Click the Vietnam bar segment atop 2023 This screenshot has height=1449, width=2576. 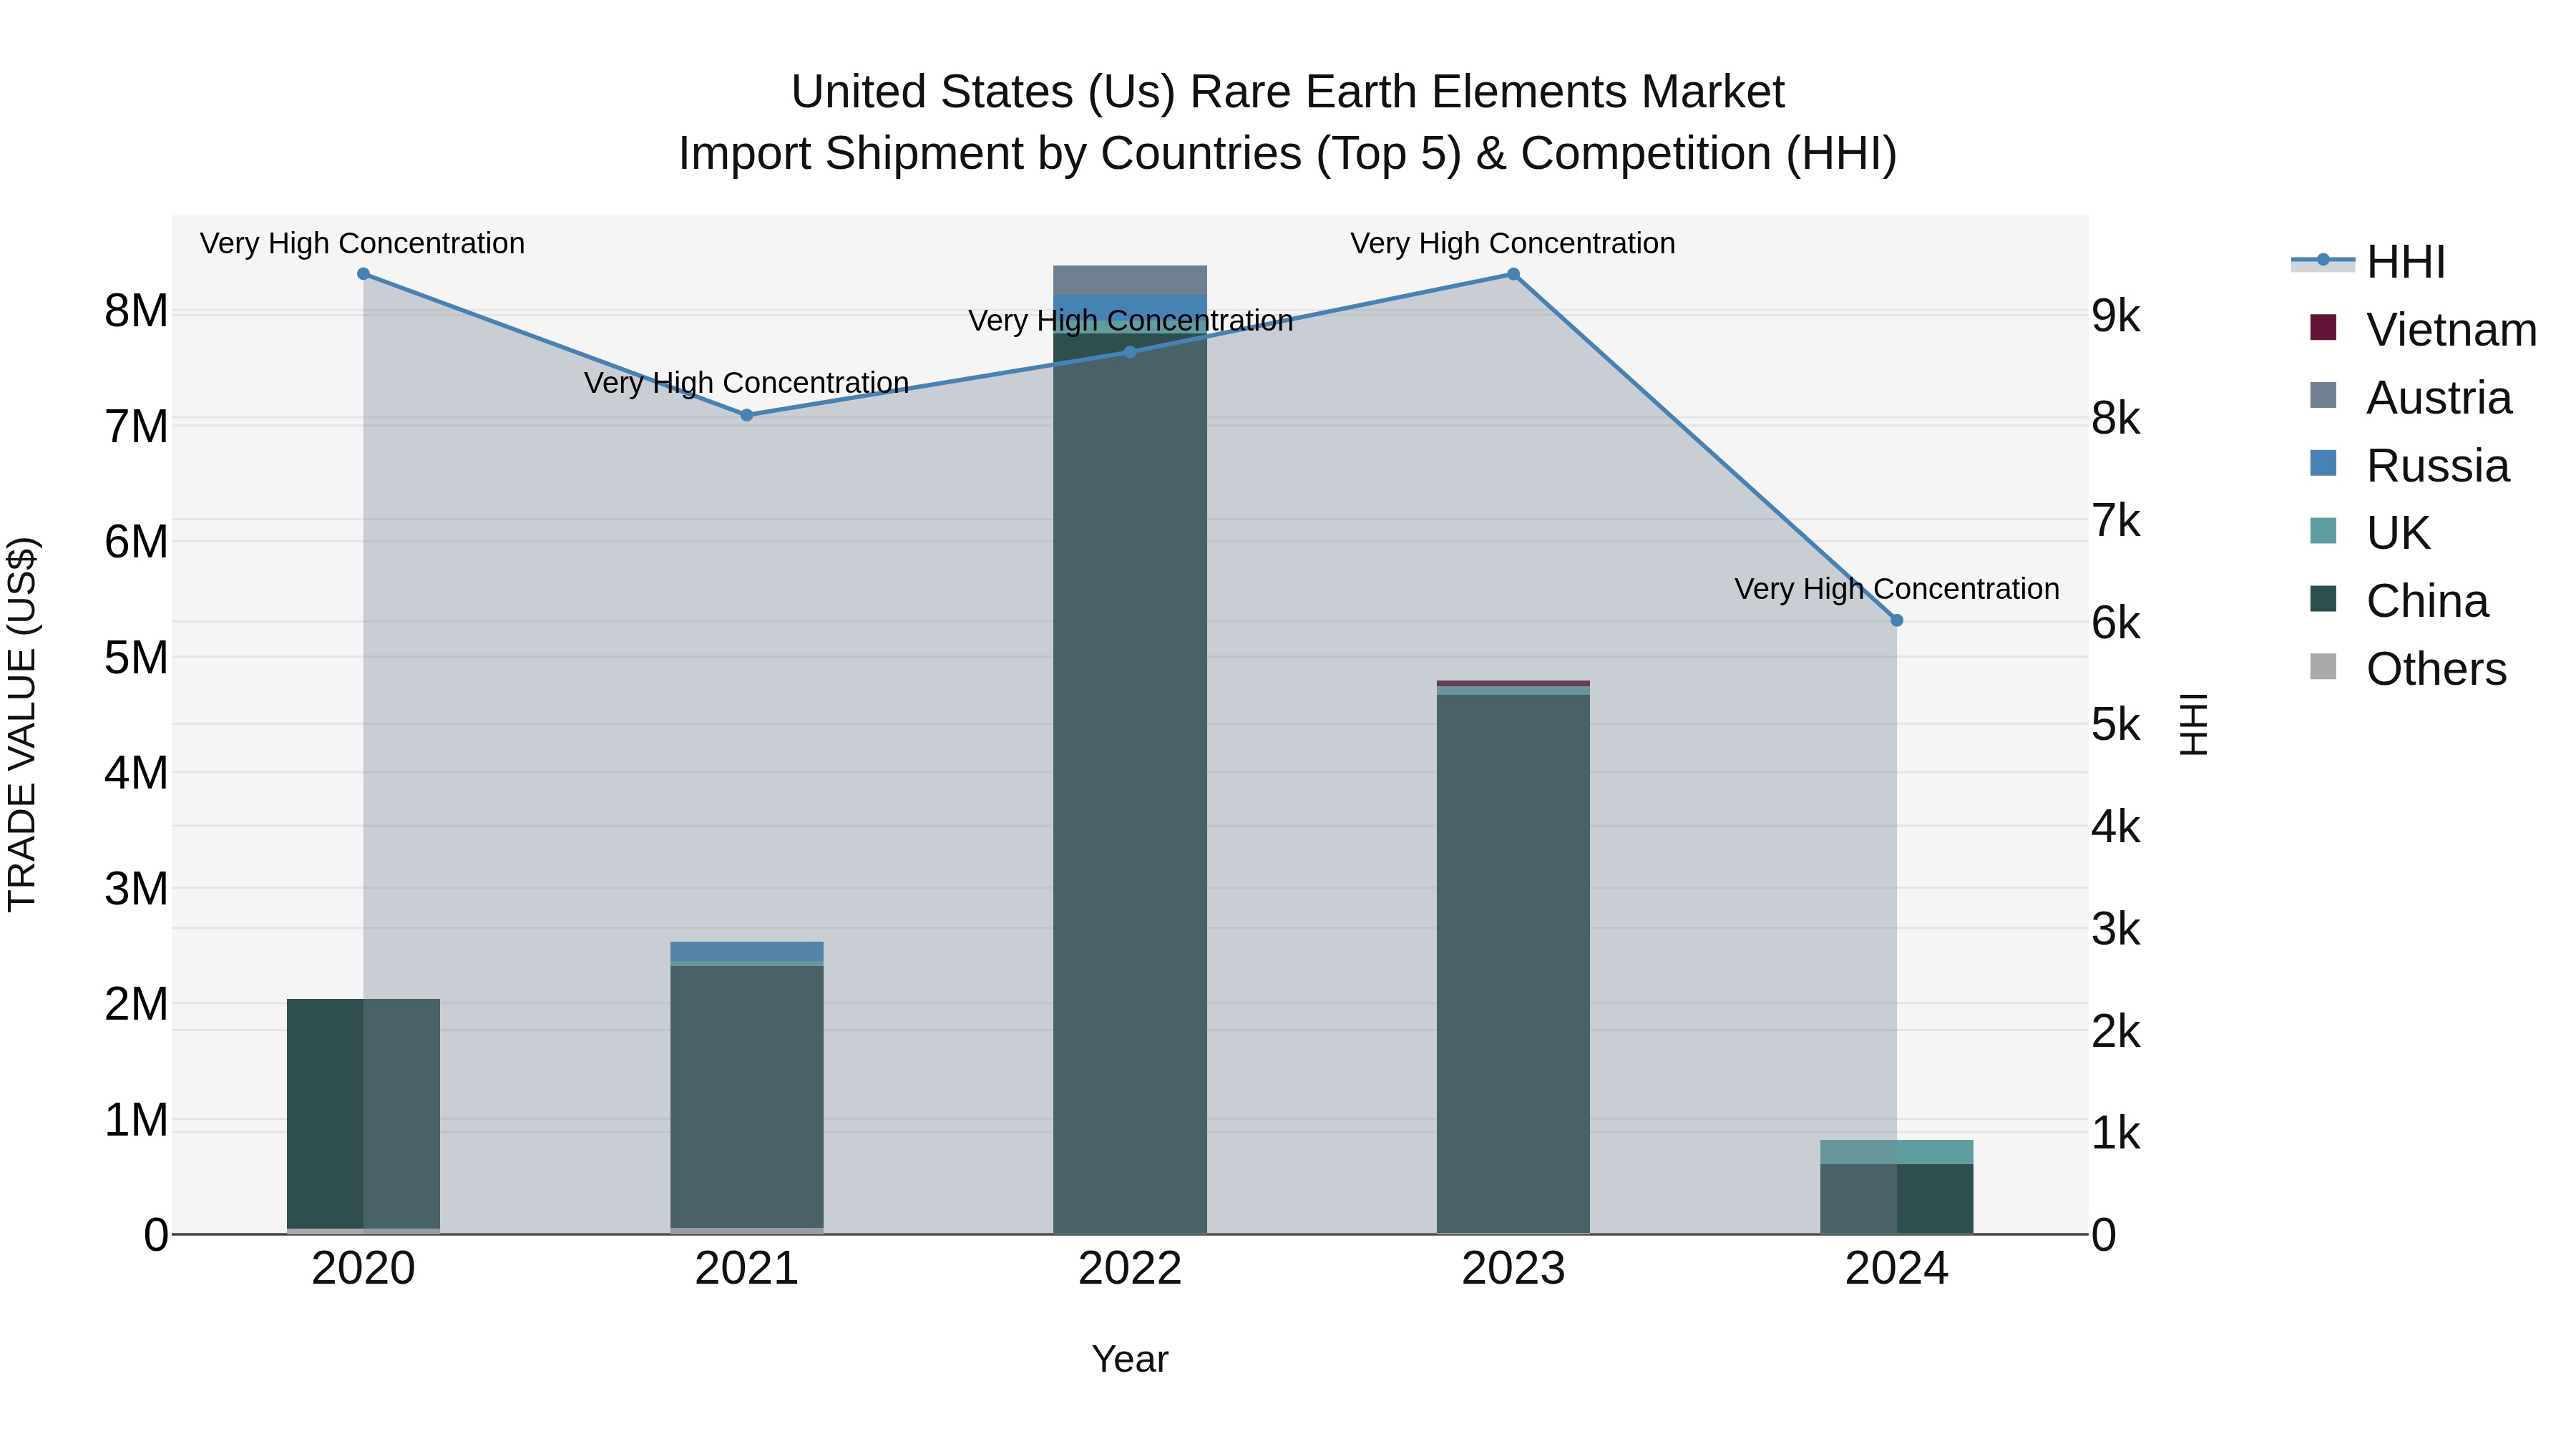[x=1513, y=684]
